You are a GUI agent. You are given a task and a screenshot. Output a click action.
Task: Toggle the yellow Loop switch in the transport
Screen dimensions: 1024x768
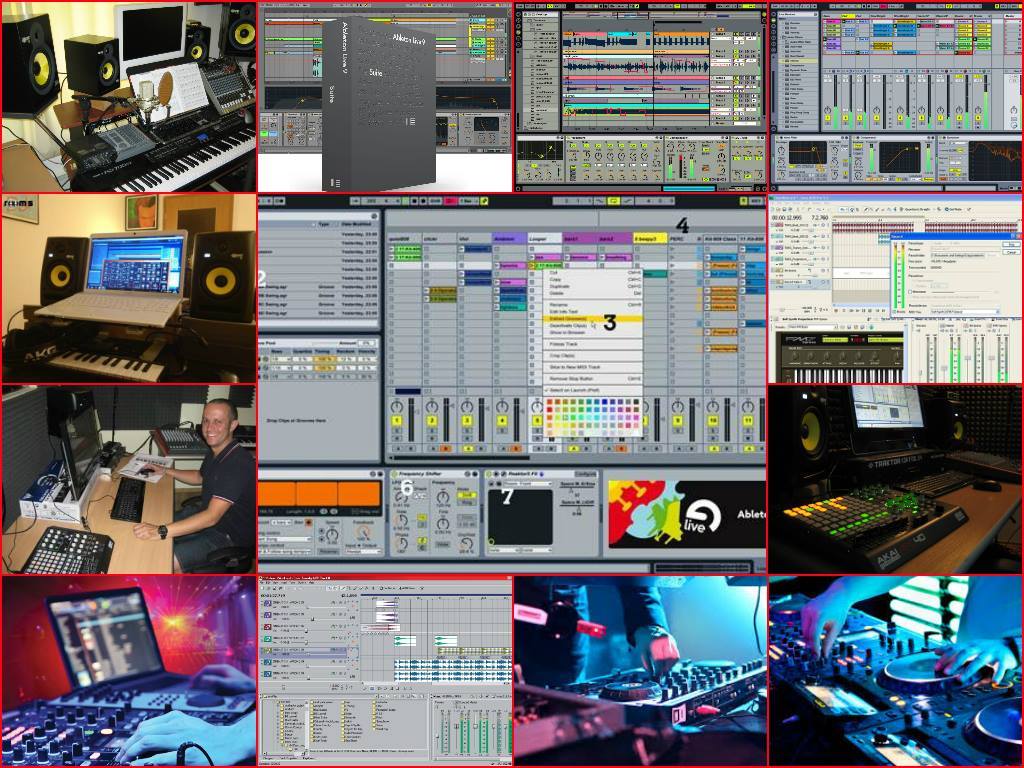[x=615, y=200]
